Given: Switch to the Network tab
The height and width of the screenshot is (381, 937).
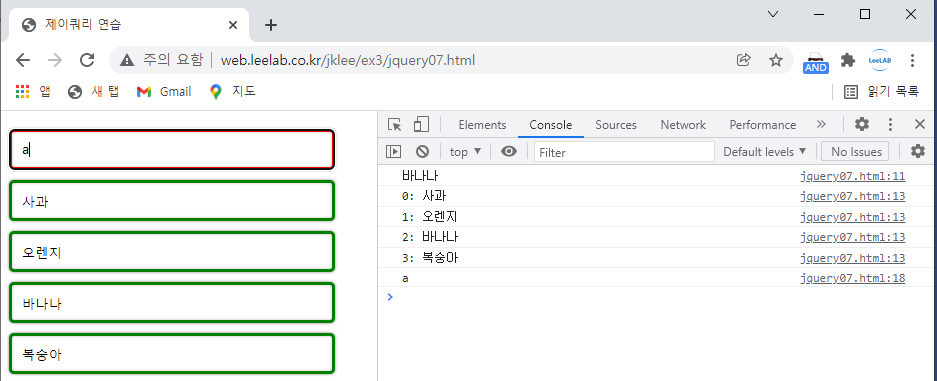Looking at the screenshot, I should pyautogui.click(x=683, y=125).
